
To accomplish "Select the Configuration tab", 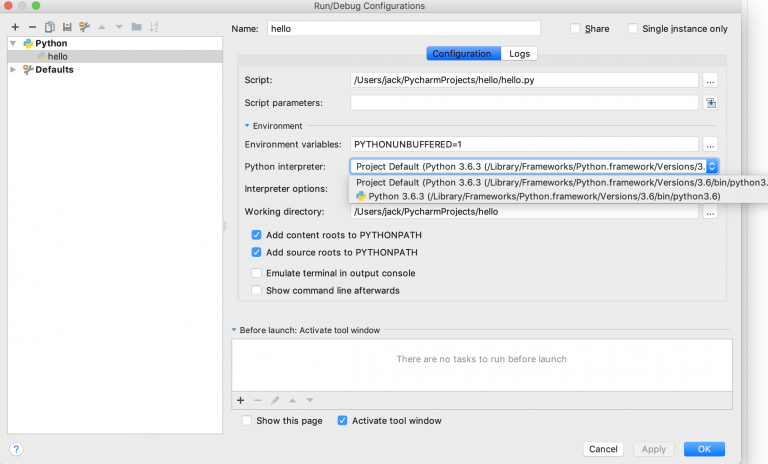I will (461, 54).
